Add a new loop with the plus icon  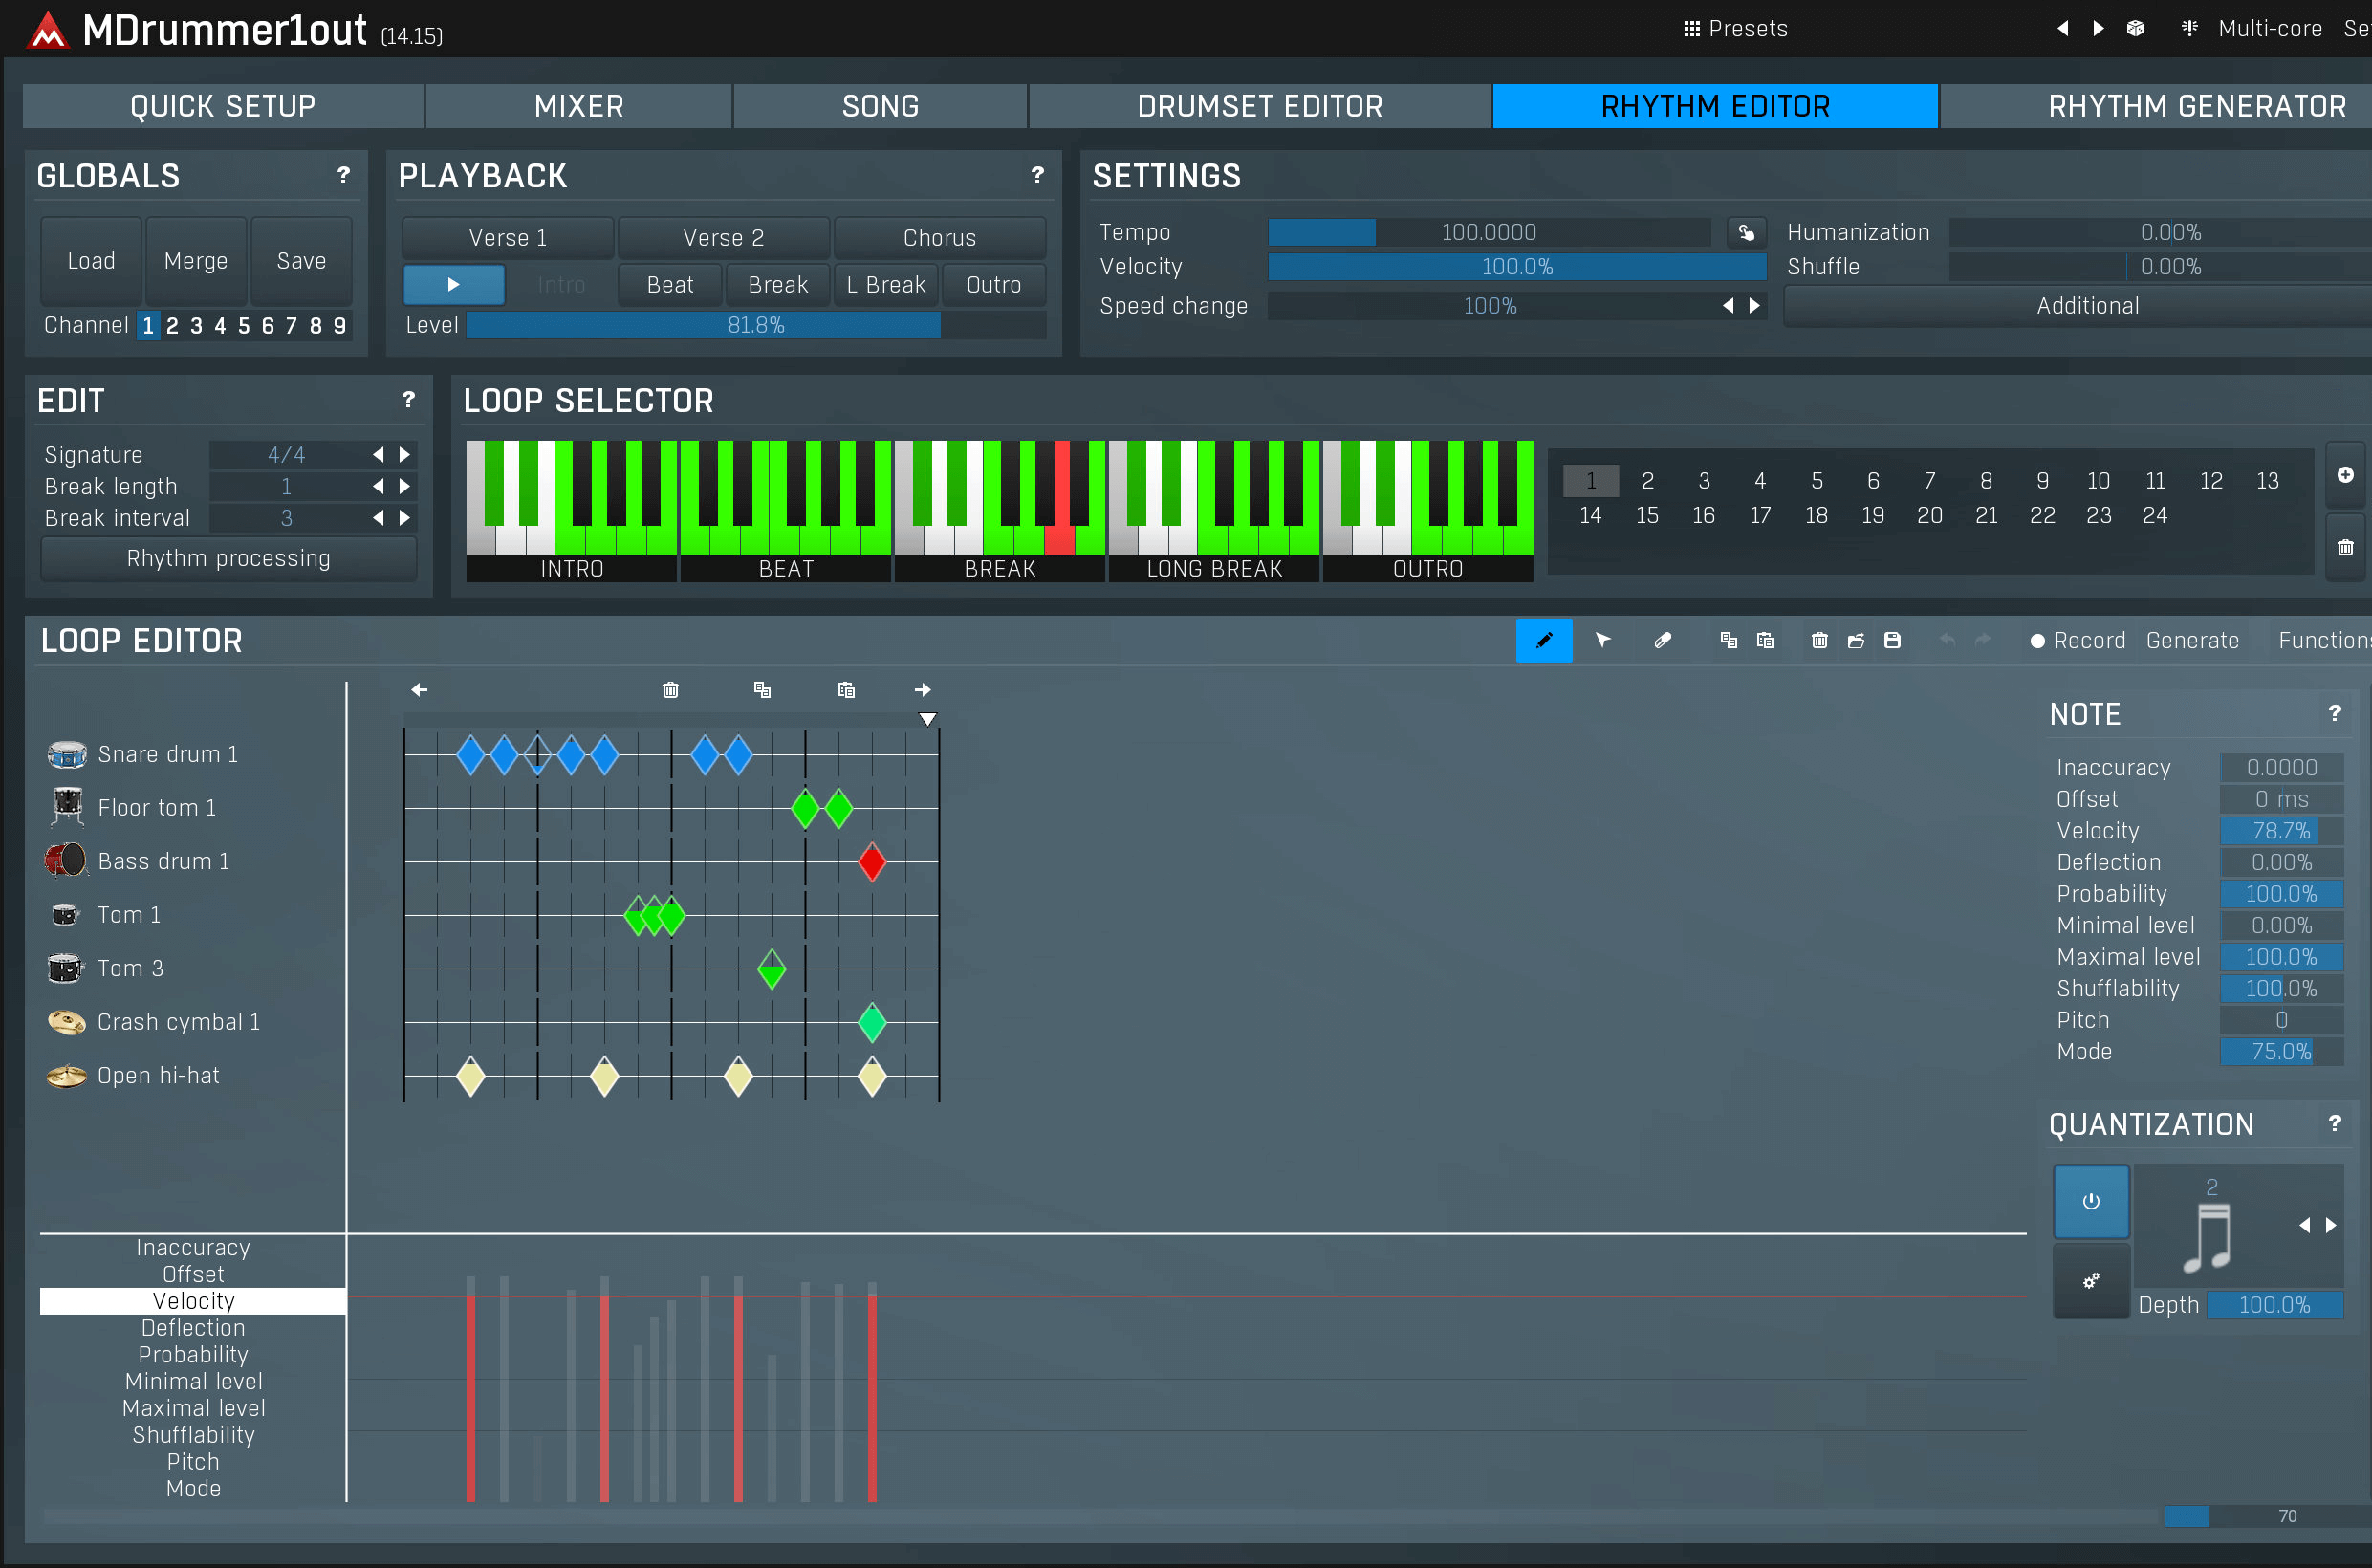[x=2345, y=475]
